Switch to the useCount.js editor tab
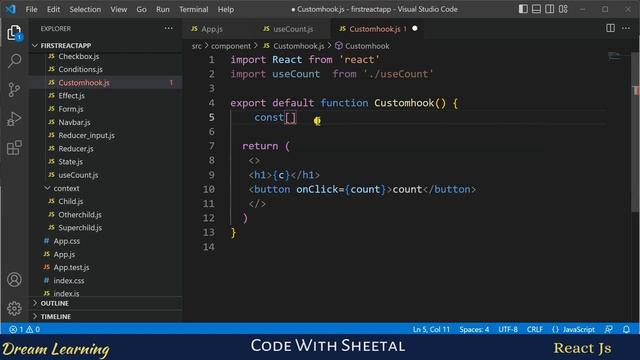 pyautogui.click(x=293, y=29)
